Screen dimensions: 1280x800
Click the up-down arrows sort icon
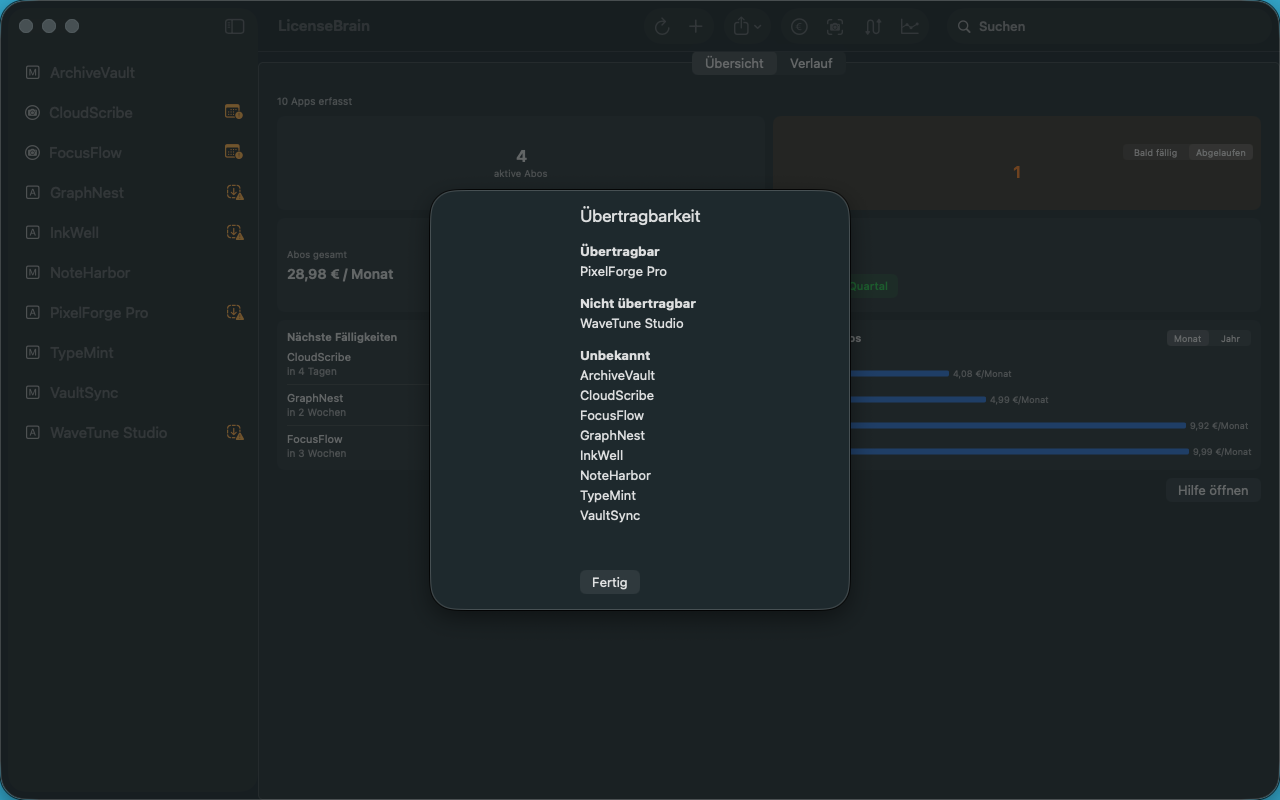click(x=873, y=27)
